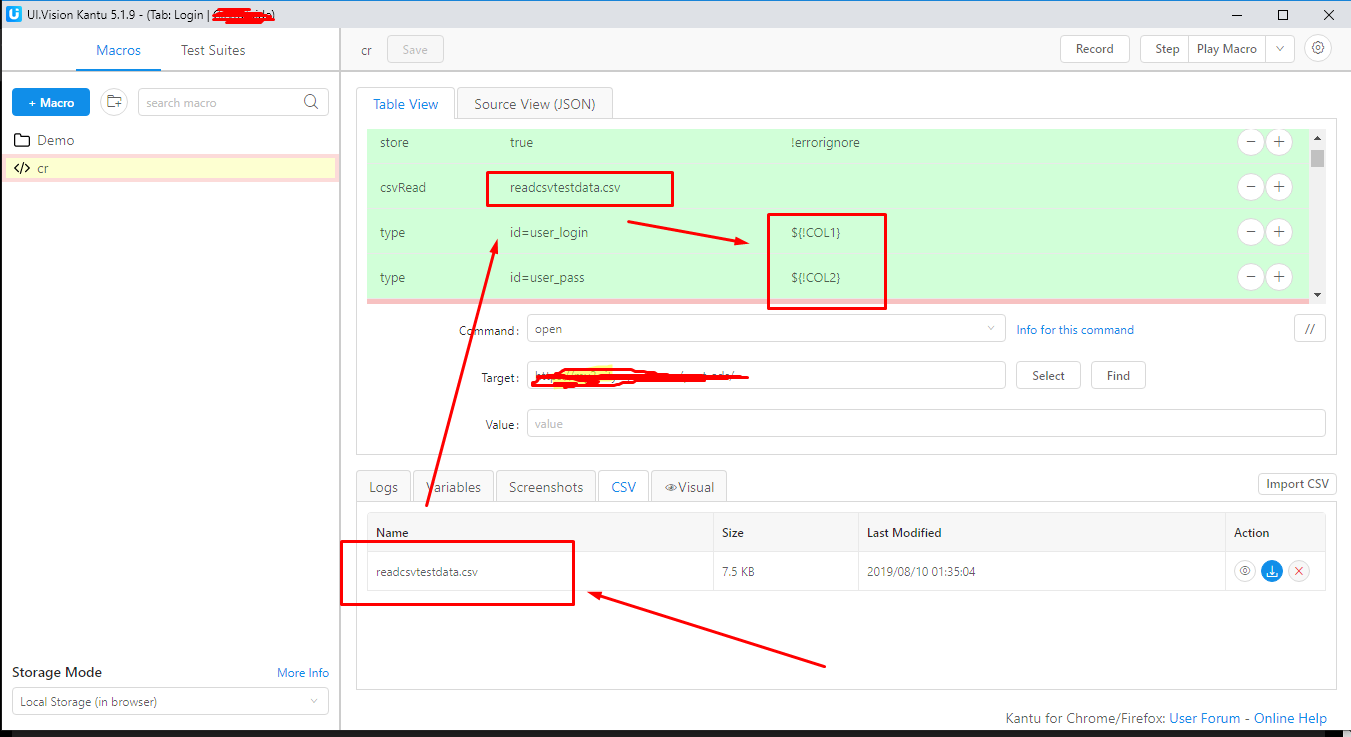Viewport: 1351px width, 737px height.
Task: Open the Storage Mode More Info link
Action: point(303,672)
